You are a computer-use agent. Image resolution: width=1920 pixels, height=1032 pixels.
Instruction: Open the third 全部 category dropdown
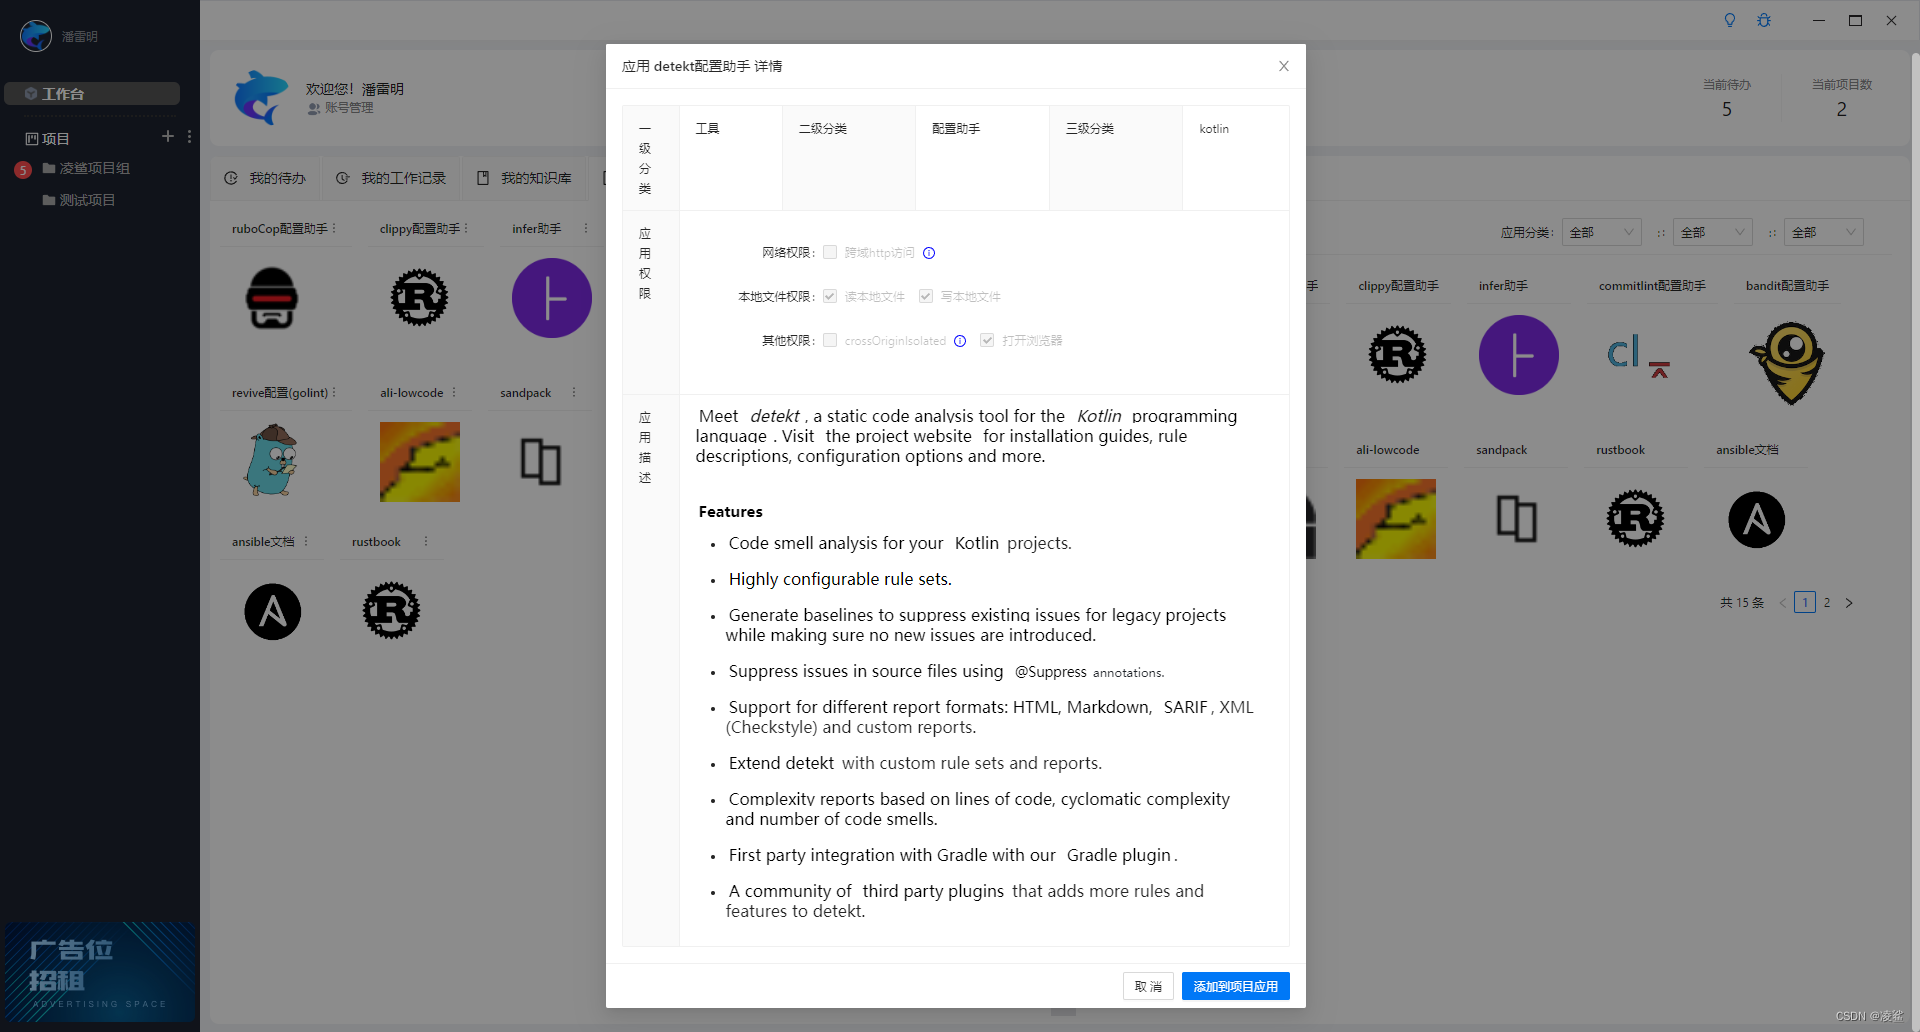tap(1824, 232)
